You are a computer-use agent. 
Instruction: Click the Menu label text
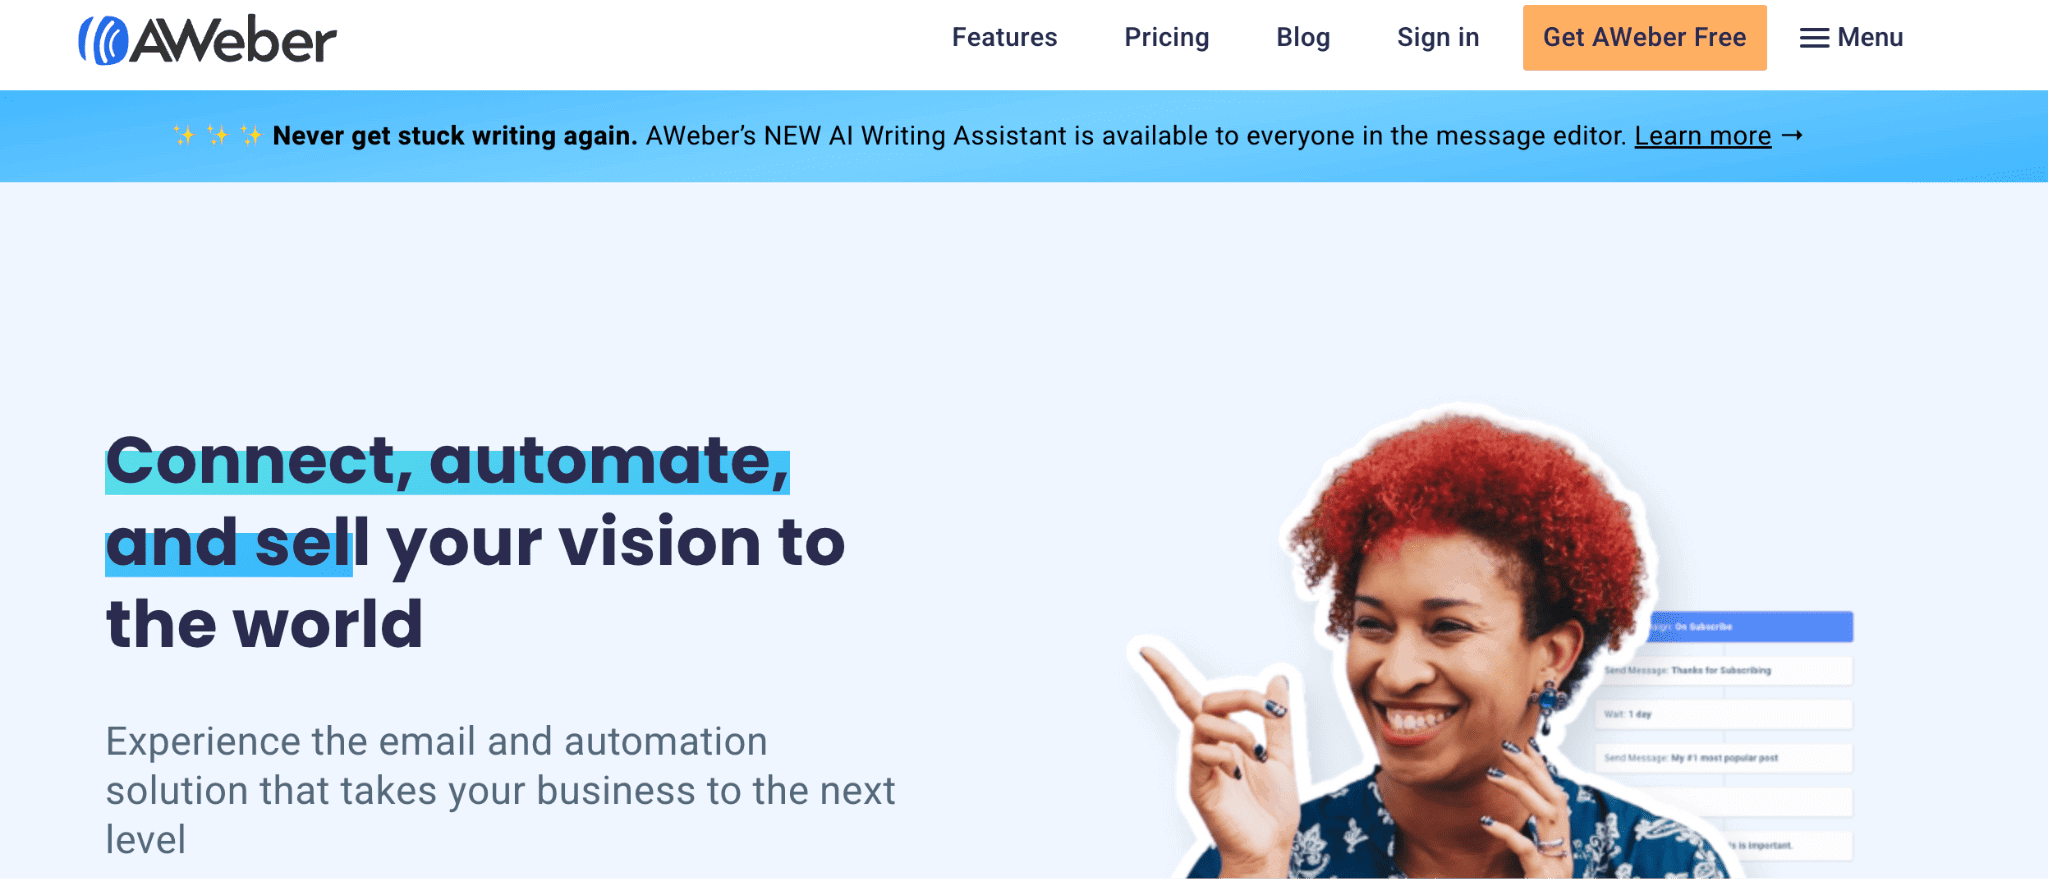[1870, 37]
